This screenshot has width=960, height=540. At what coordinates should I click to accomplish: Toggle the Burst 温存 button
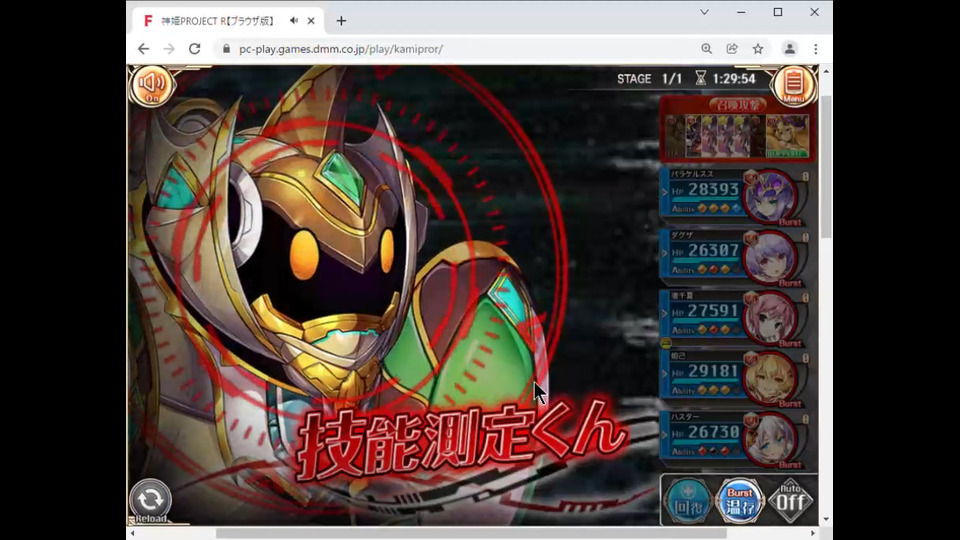click(740, 501)
